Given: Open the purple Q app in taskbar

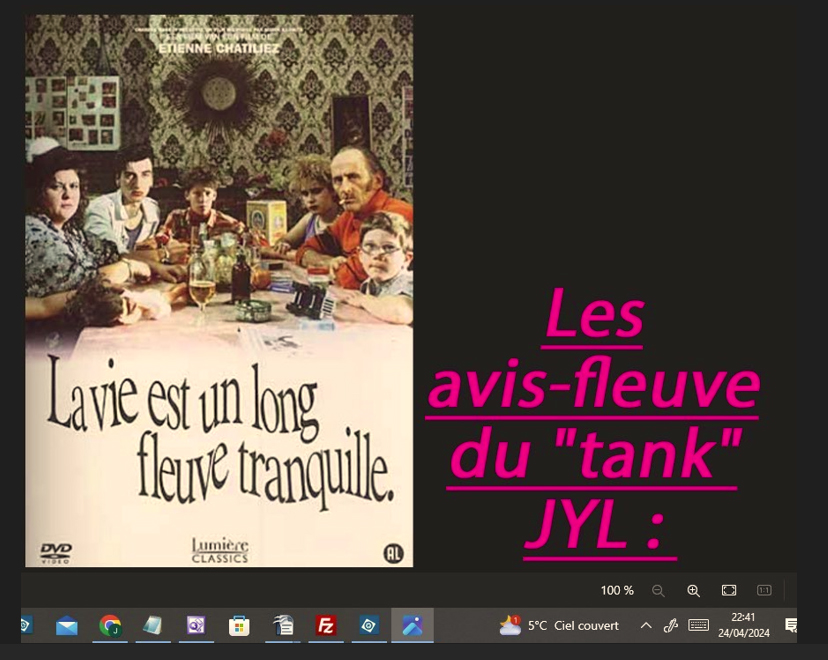Looking at the screenshot, I should pos(196,626).
